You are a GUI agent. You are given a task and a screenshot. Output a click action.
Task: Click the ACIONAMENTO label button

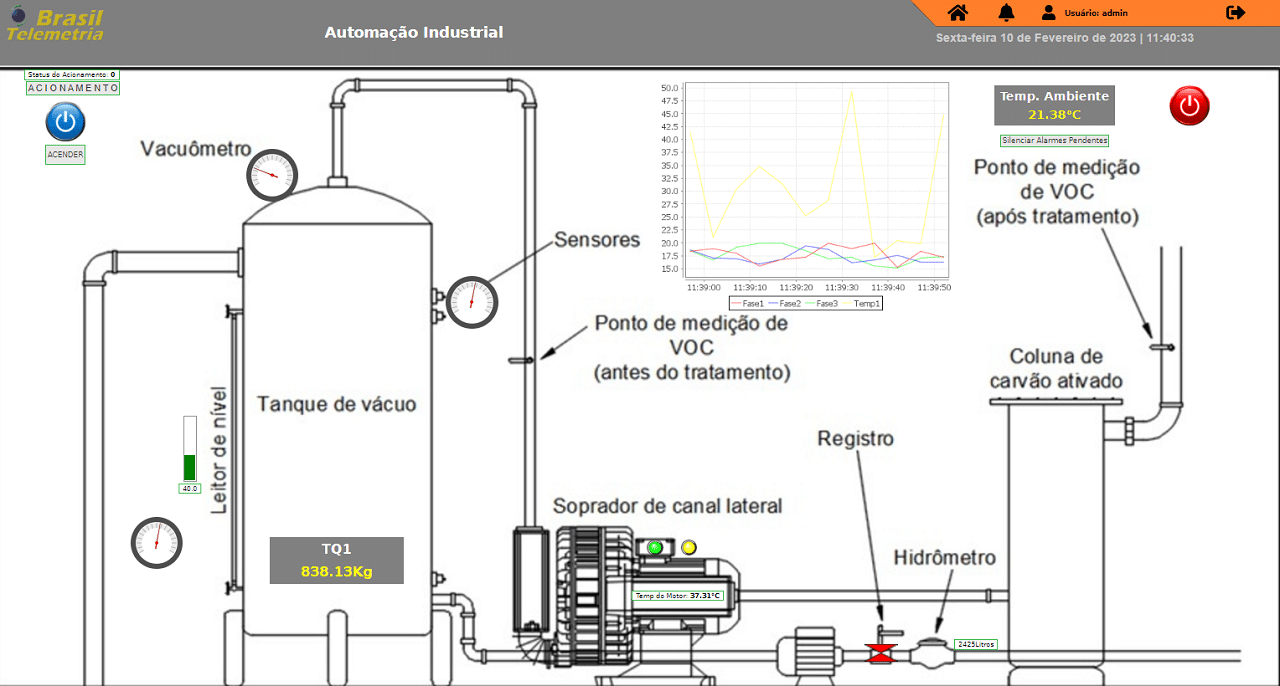[72, 88]
